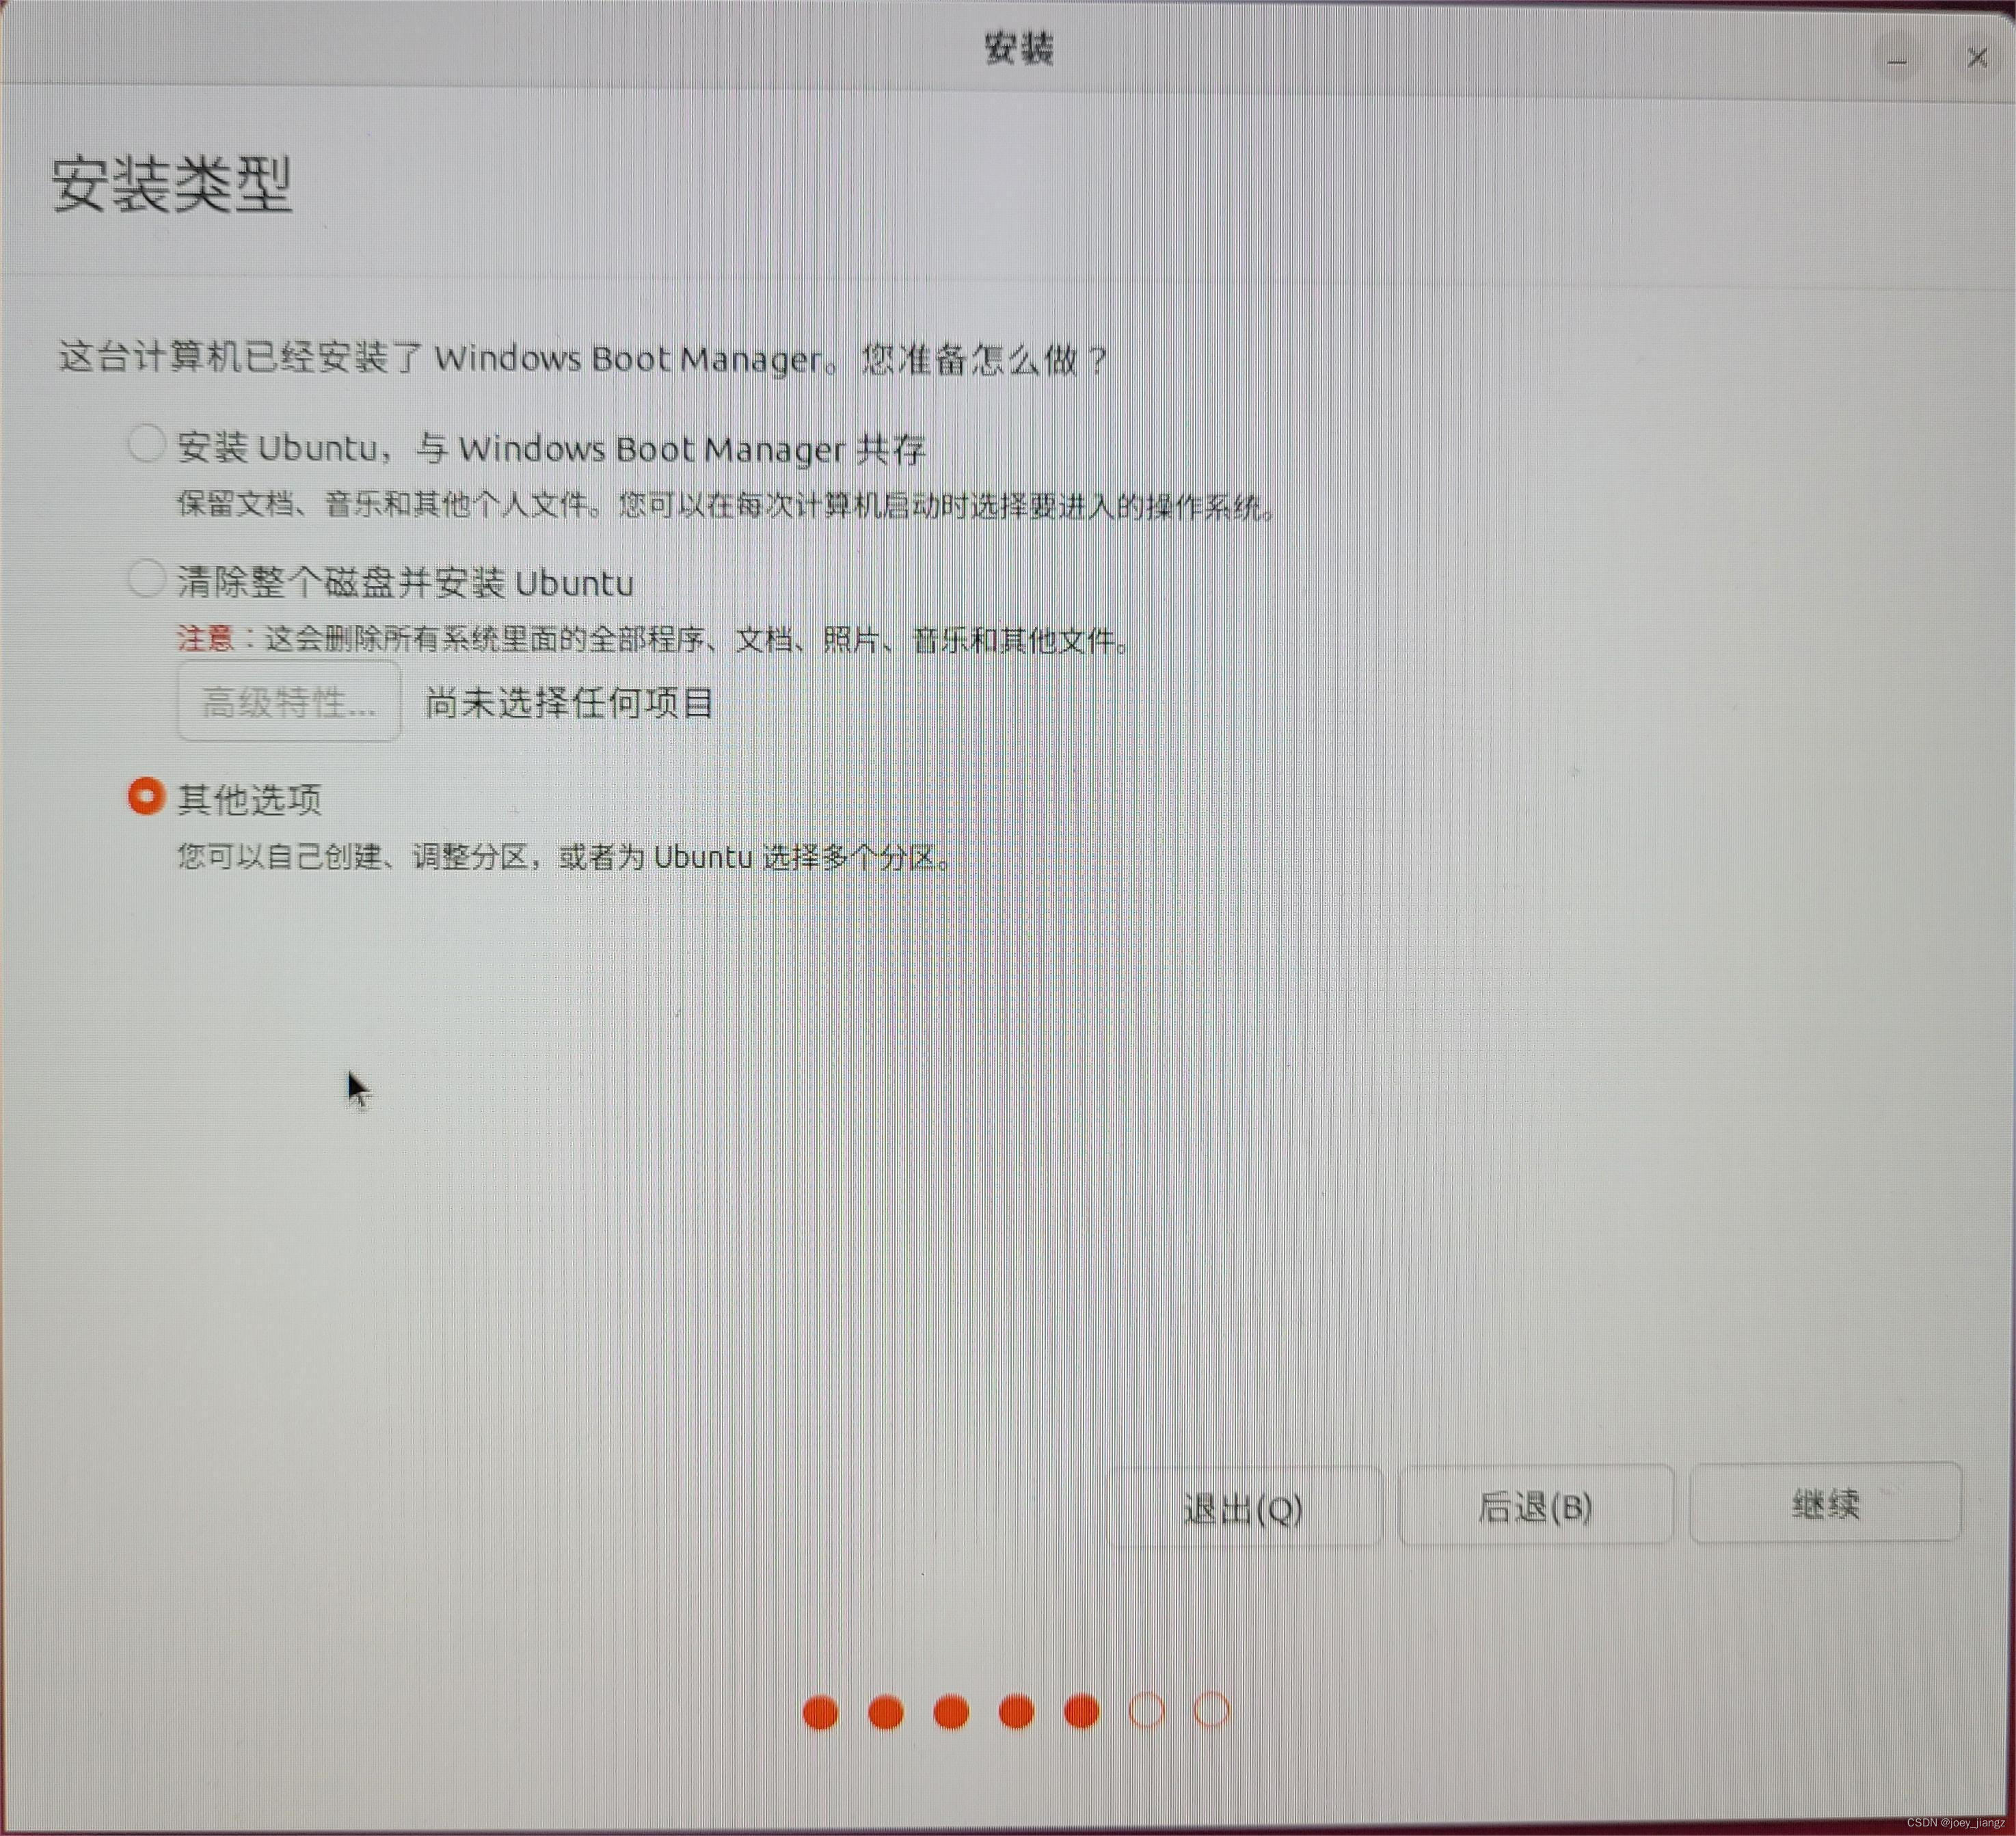Click the 安装类型 page heading
Screen dimensions: 2016x1836
(172, 185)
